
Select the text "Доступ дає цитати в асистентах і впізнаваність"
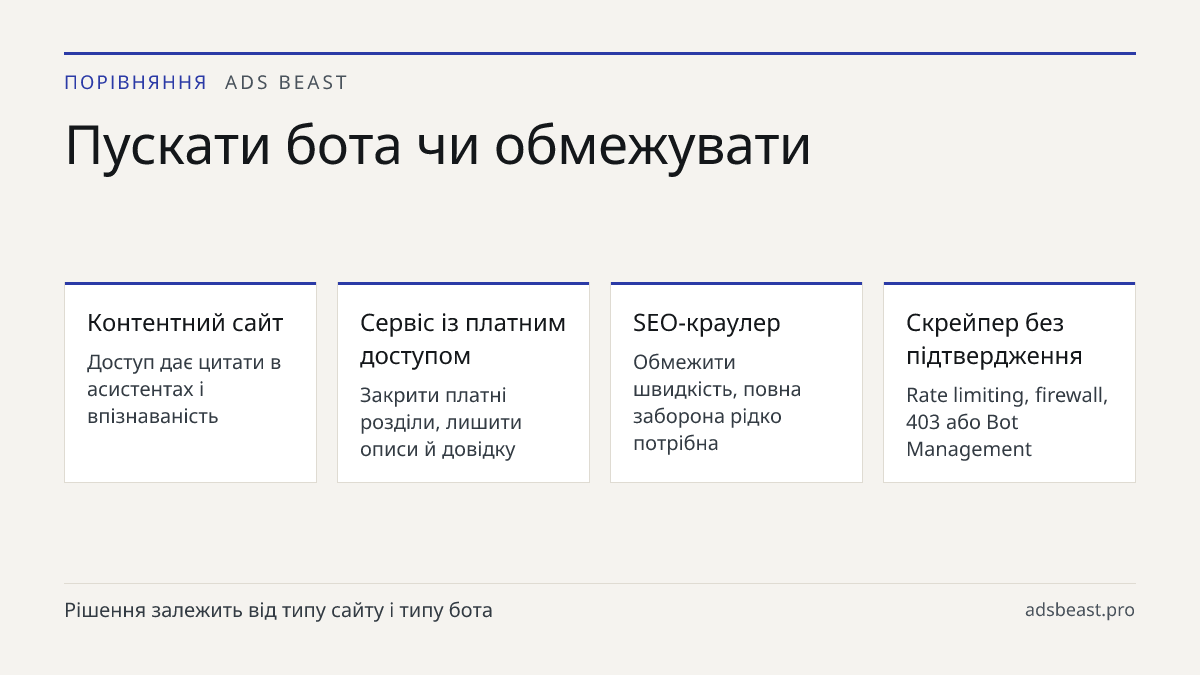[184, 389]
